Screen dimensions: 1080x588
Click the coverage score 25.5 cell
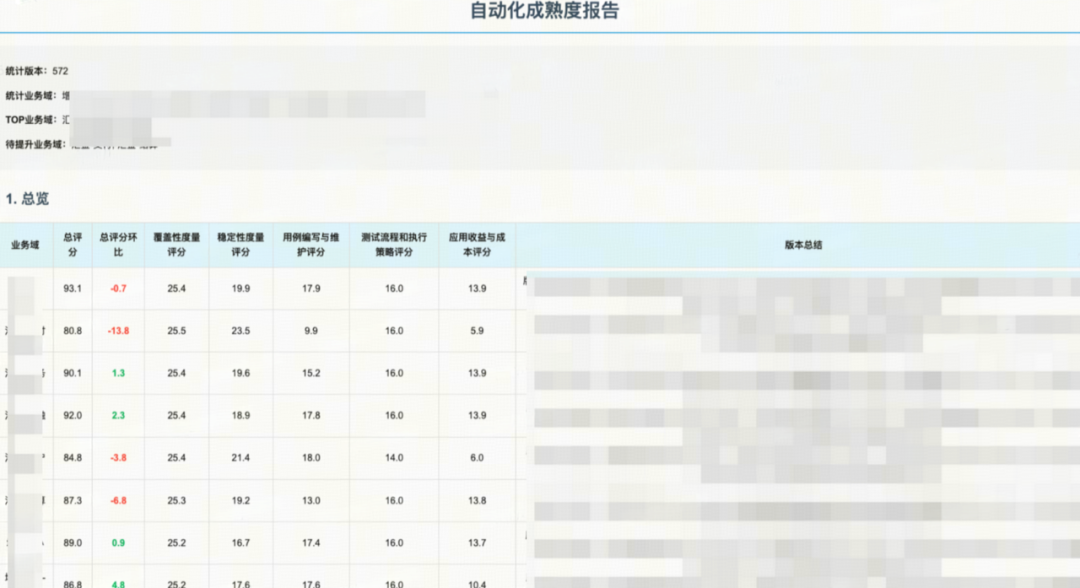point(176,331)
